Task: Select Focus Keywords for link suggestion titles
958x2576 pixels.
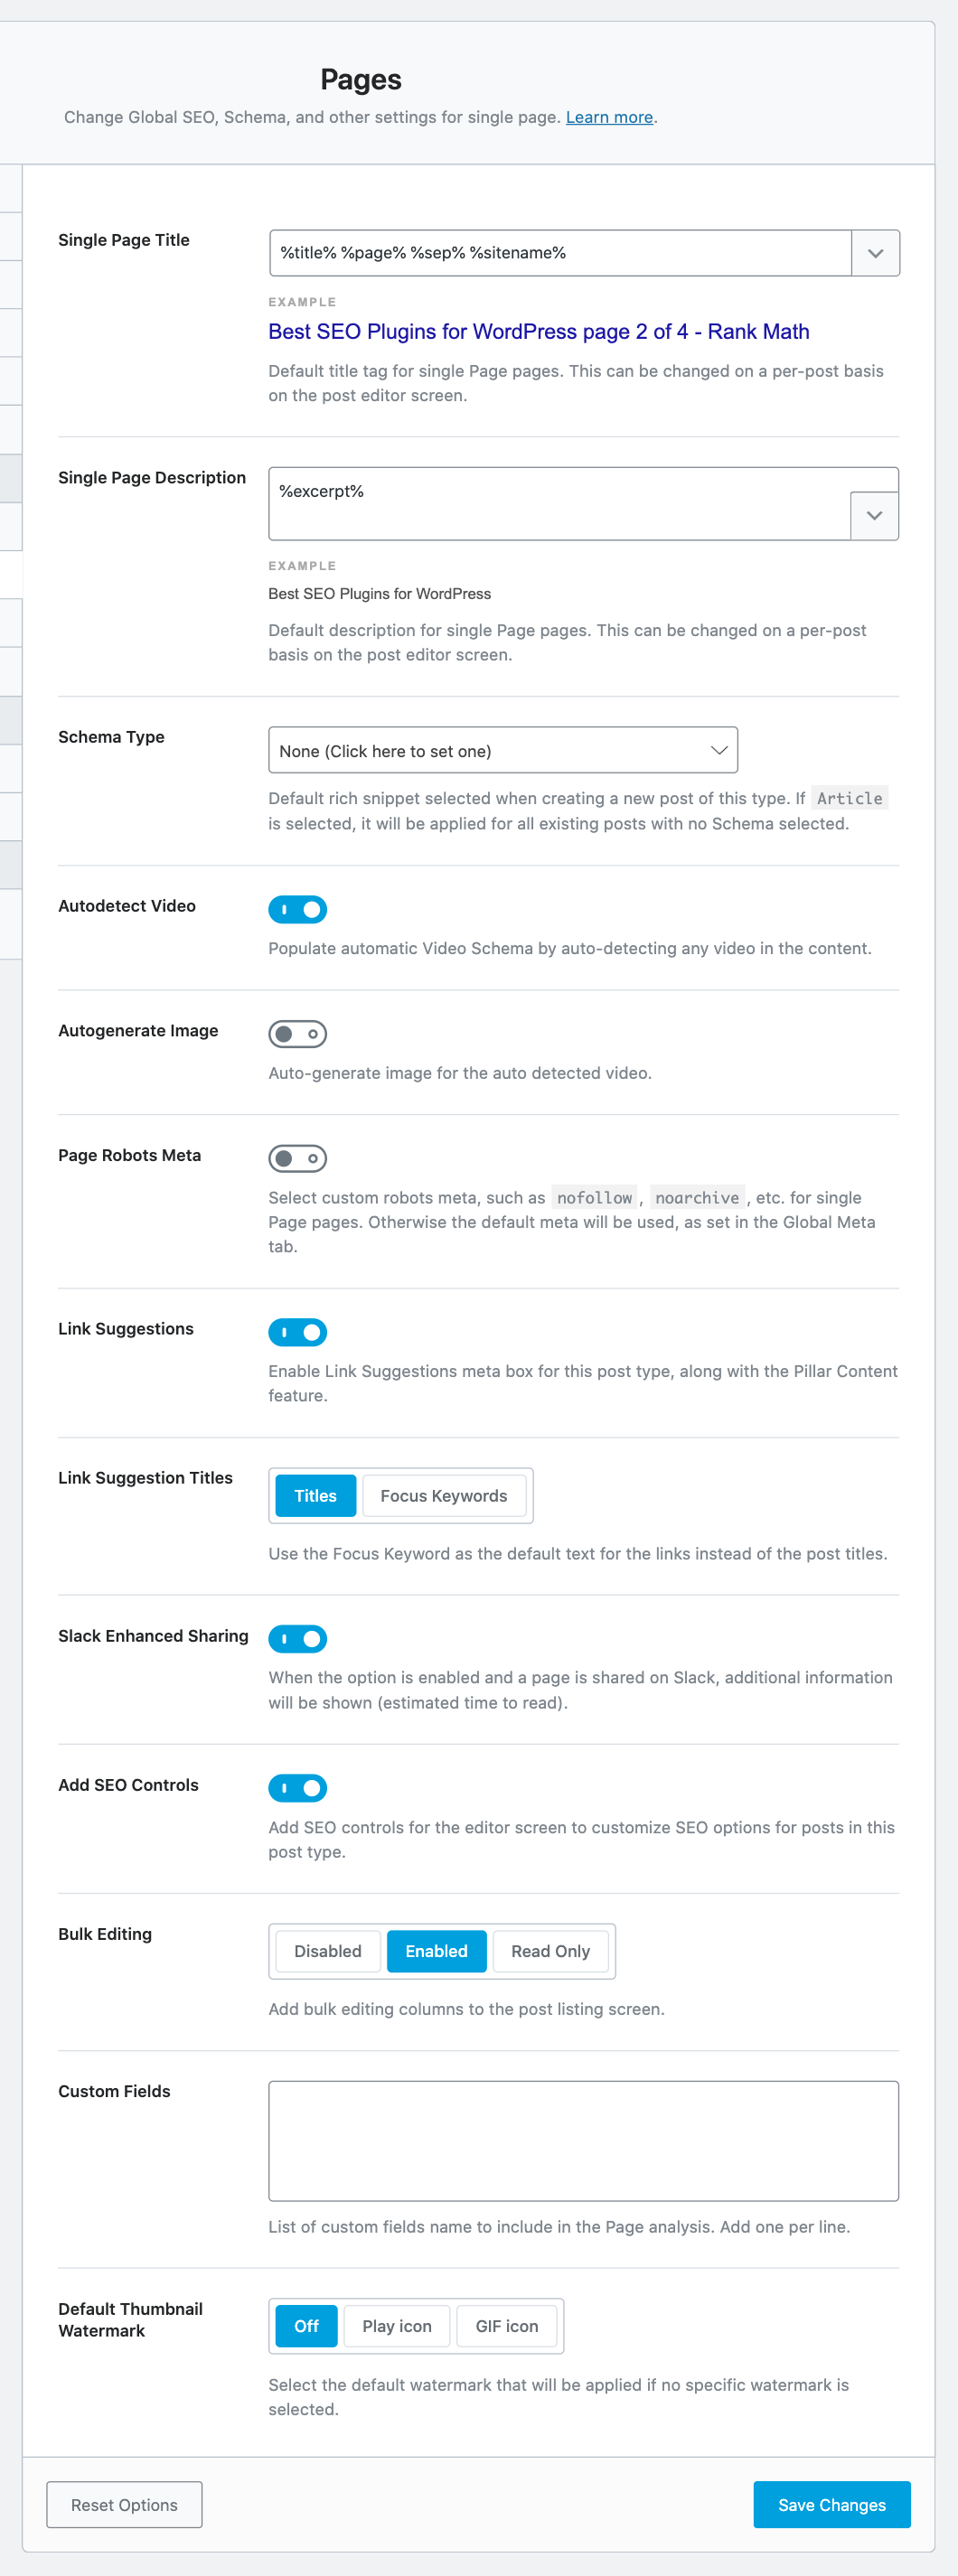Action: point(444,1495)
